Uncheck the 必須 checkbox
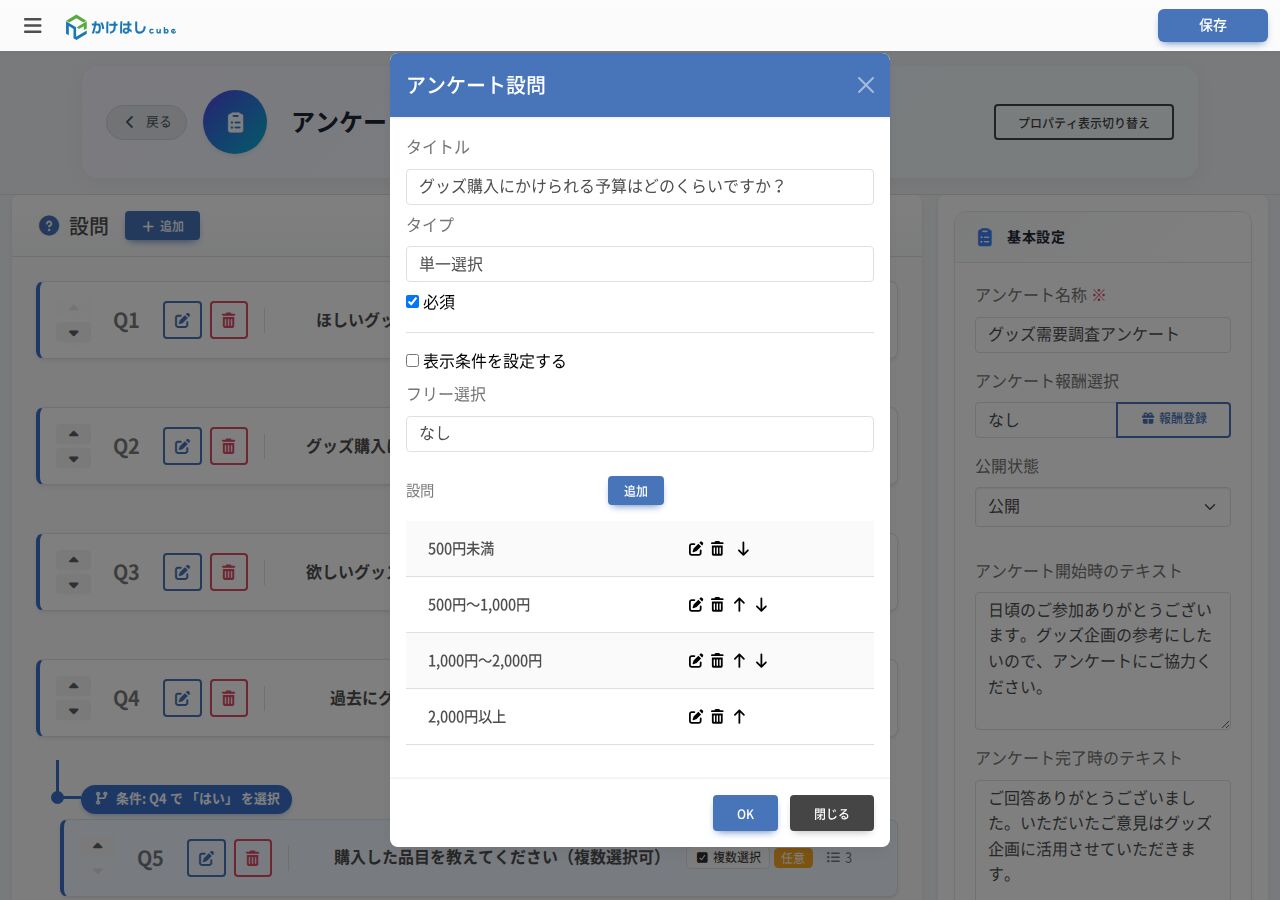The width and height of the screenshot is (1280, 900). coord(412,302)
